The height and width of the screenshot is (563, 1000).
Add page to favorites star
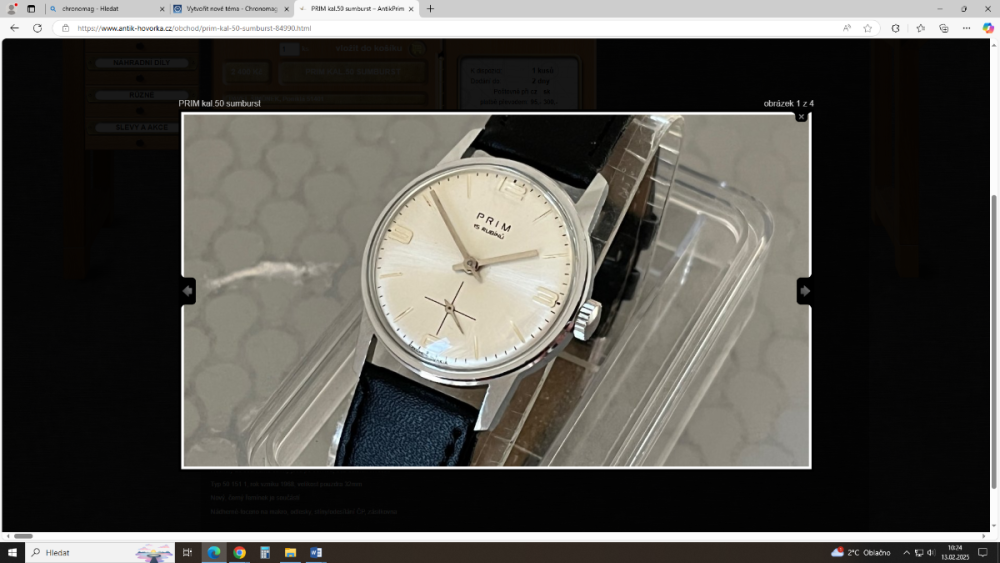point(867,28)
